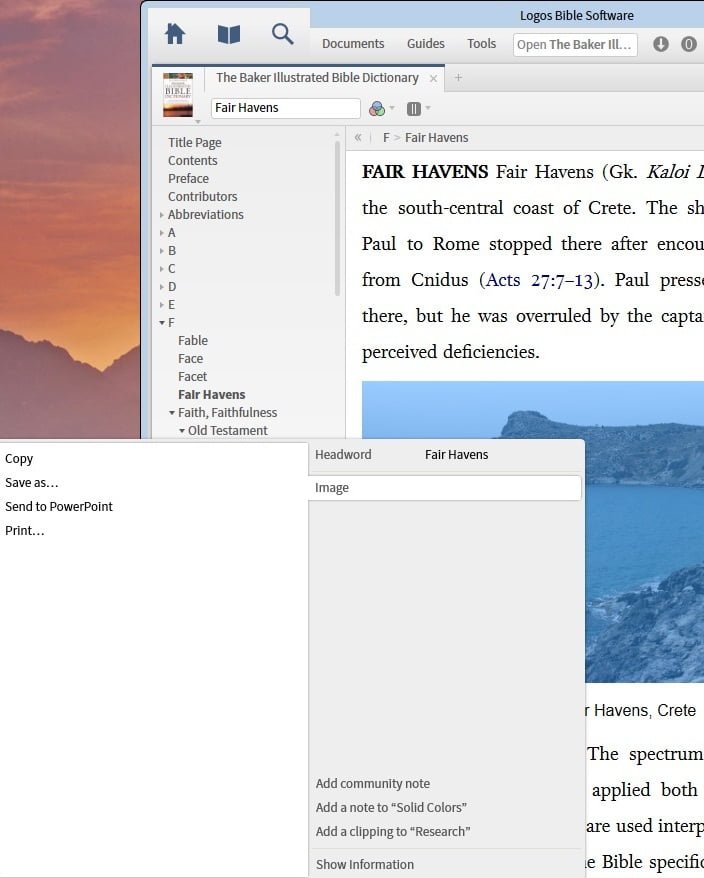This screenshot has height=878, width=704.
Task: Expand the Abbreviations tree entry
Action: 162,215
